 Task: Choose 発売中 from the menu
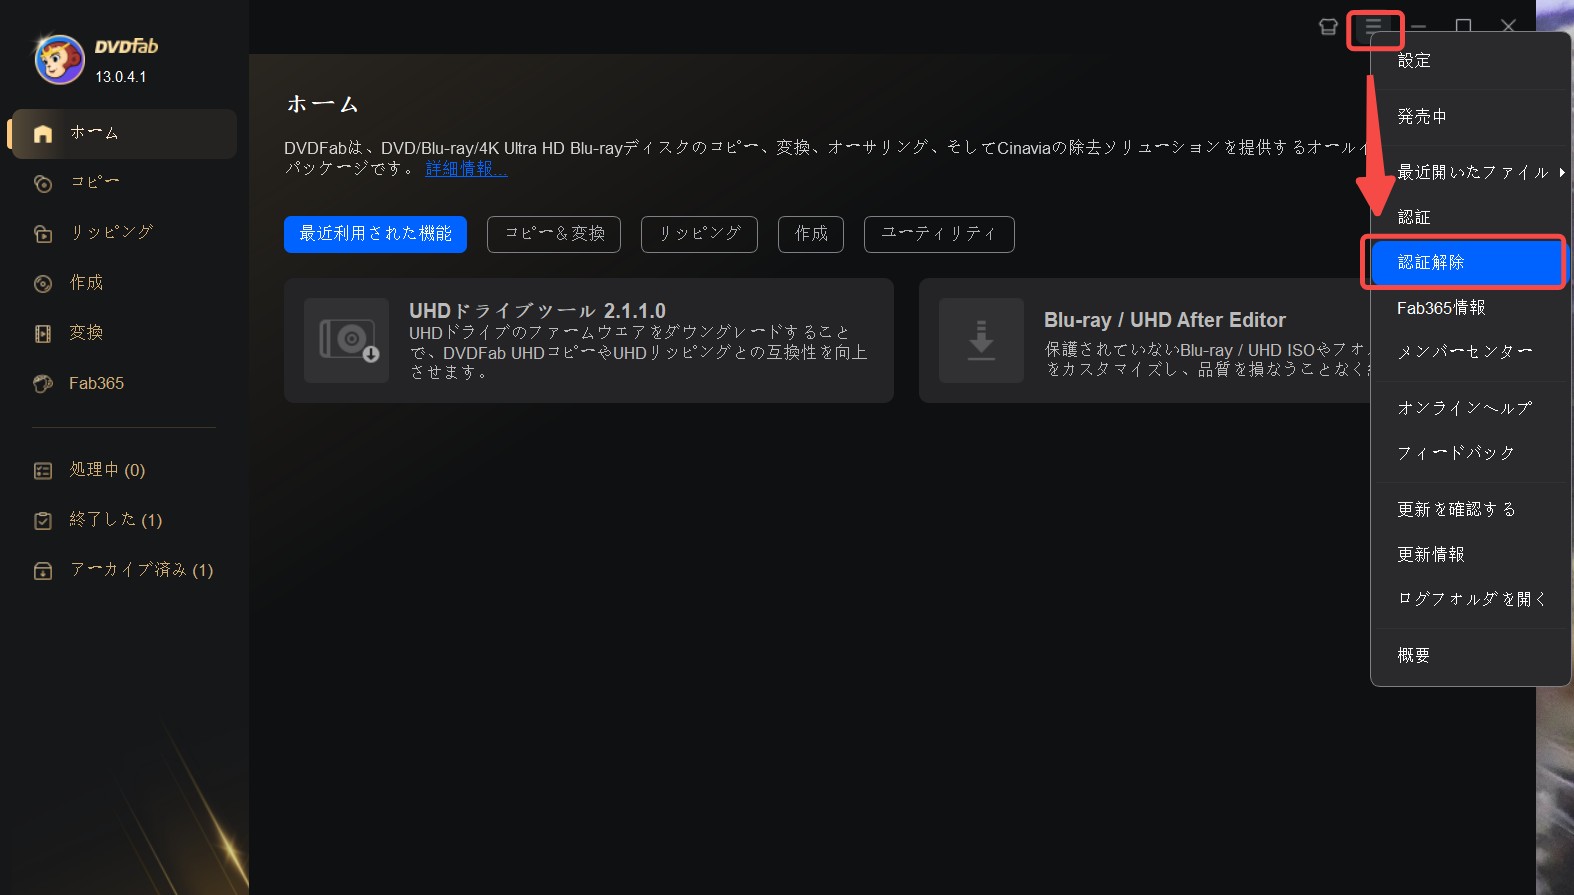click(1470, 117)
